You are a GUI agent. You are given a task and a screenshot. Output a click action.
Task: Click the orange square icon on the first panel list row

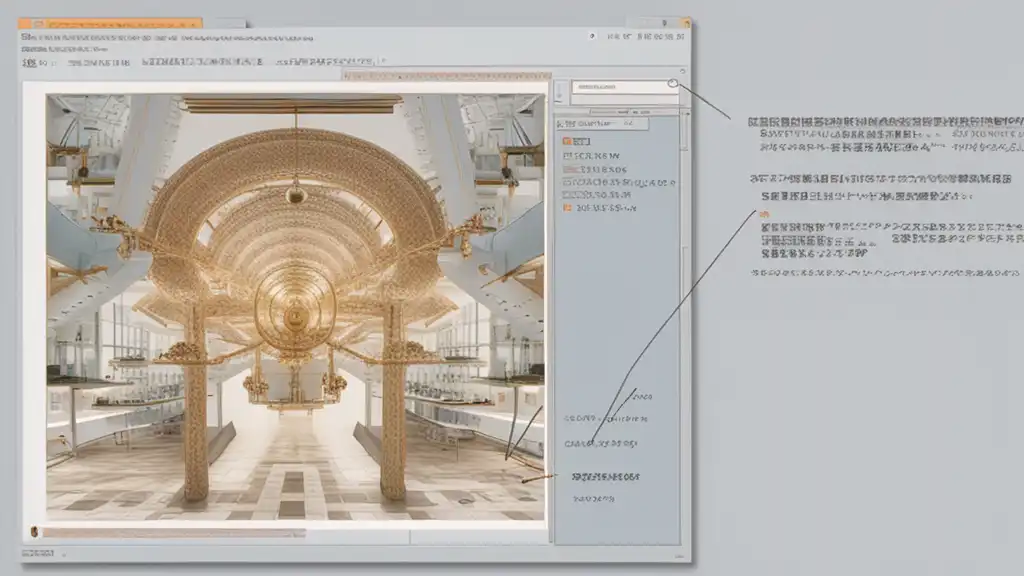point(566,141)
